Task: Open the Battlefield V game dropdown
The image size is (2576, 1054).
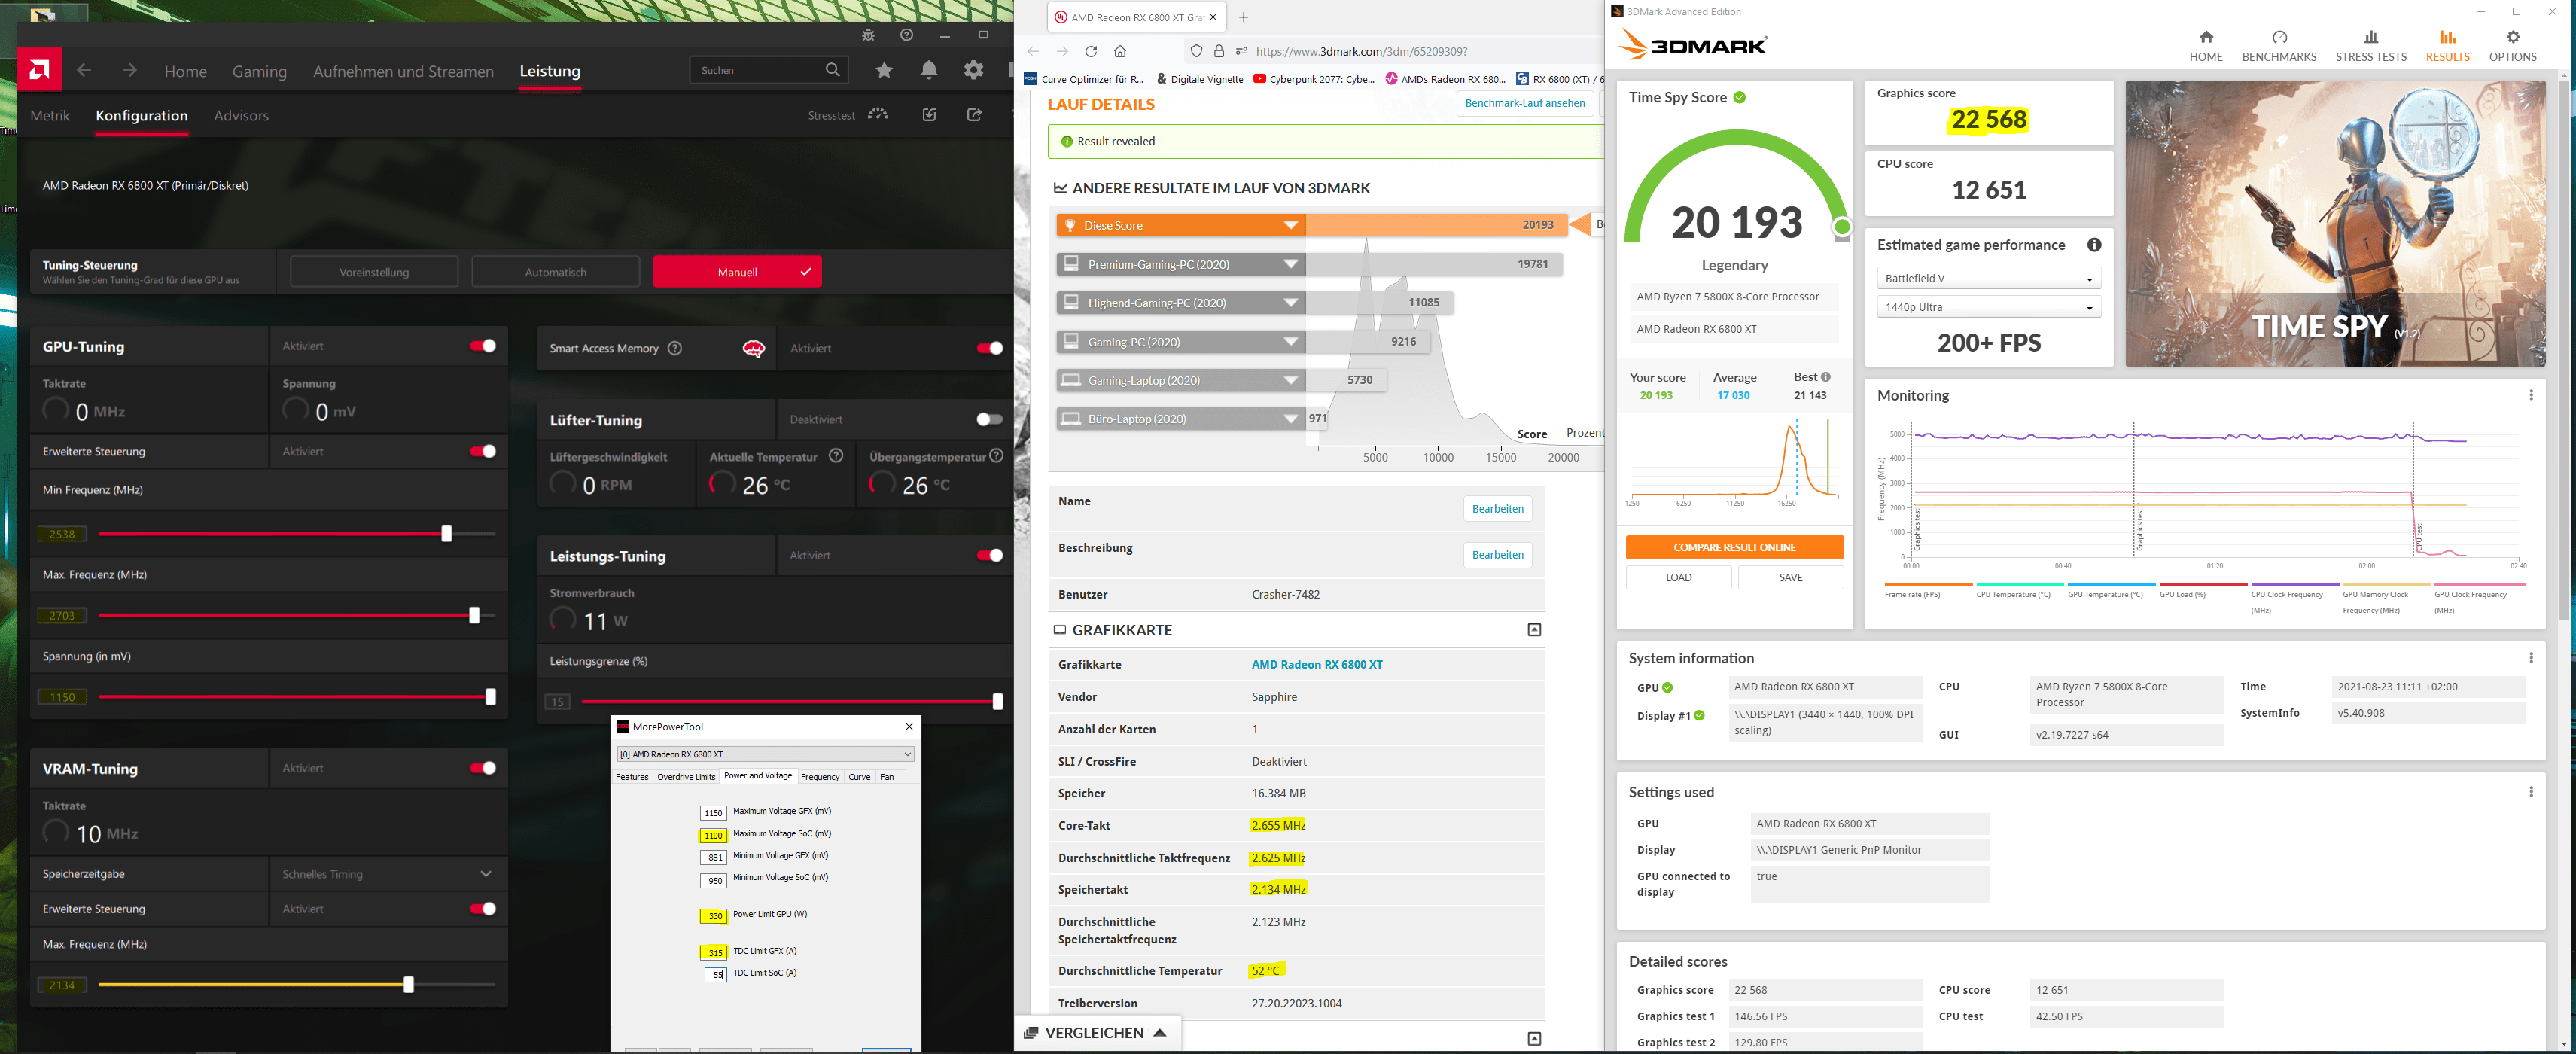Action: point(1988,279)
